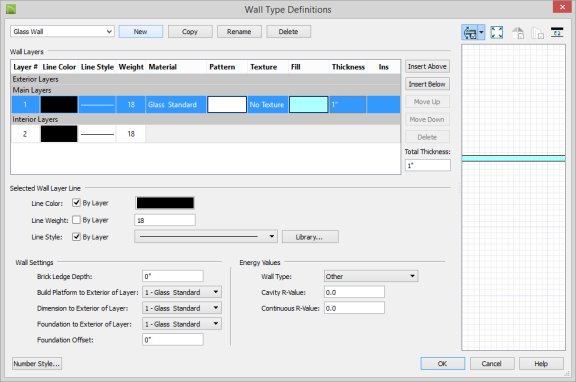
Task: Open the Line Style dropdown
Action: pos(206,237)
